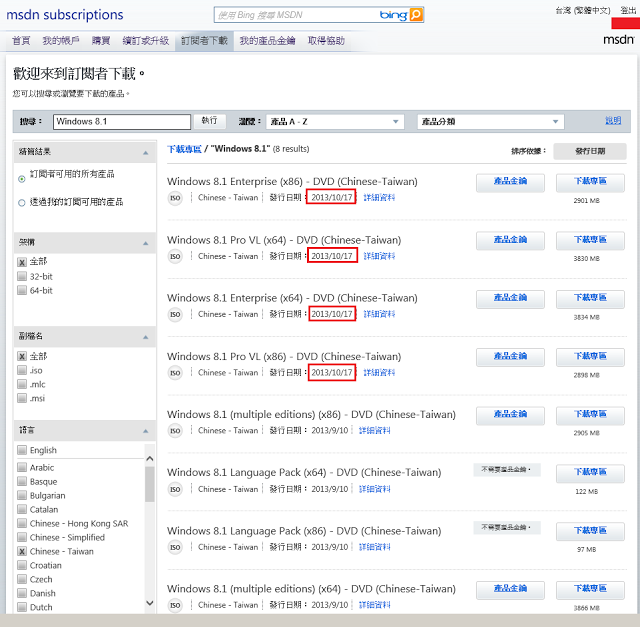Check the Arabic language checkbox

(x=22, y=467)
